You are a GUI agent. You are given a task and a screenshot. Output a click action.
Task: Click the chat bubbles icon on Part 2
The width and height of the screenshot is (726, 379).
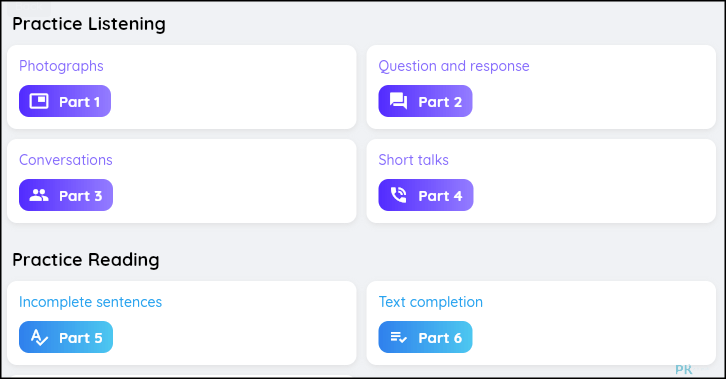(398, 101)
